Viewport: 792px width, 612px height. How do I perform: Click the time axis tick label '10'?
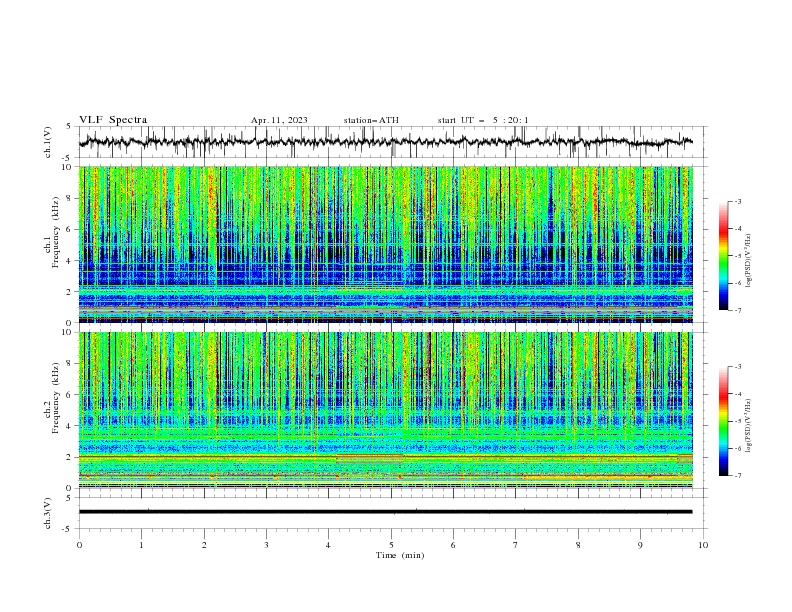coord(703,545)
